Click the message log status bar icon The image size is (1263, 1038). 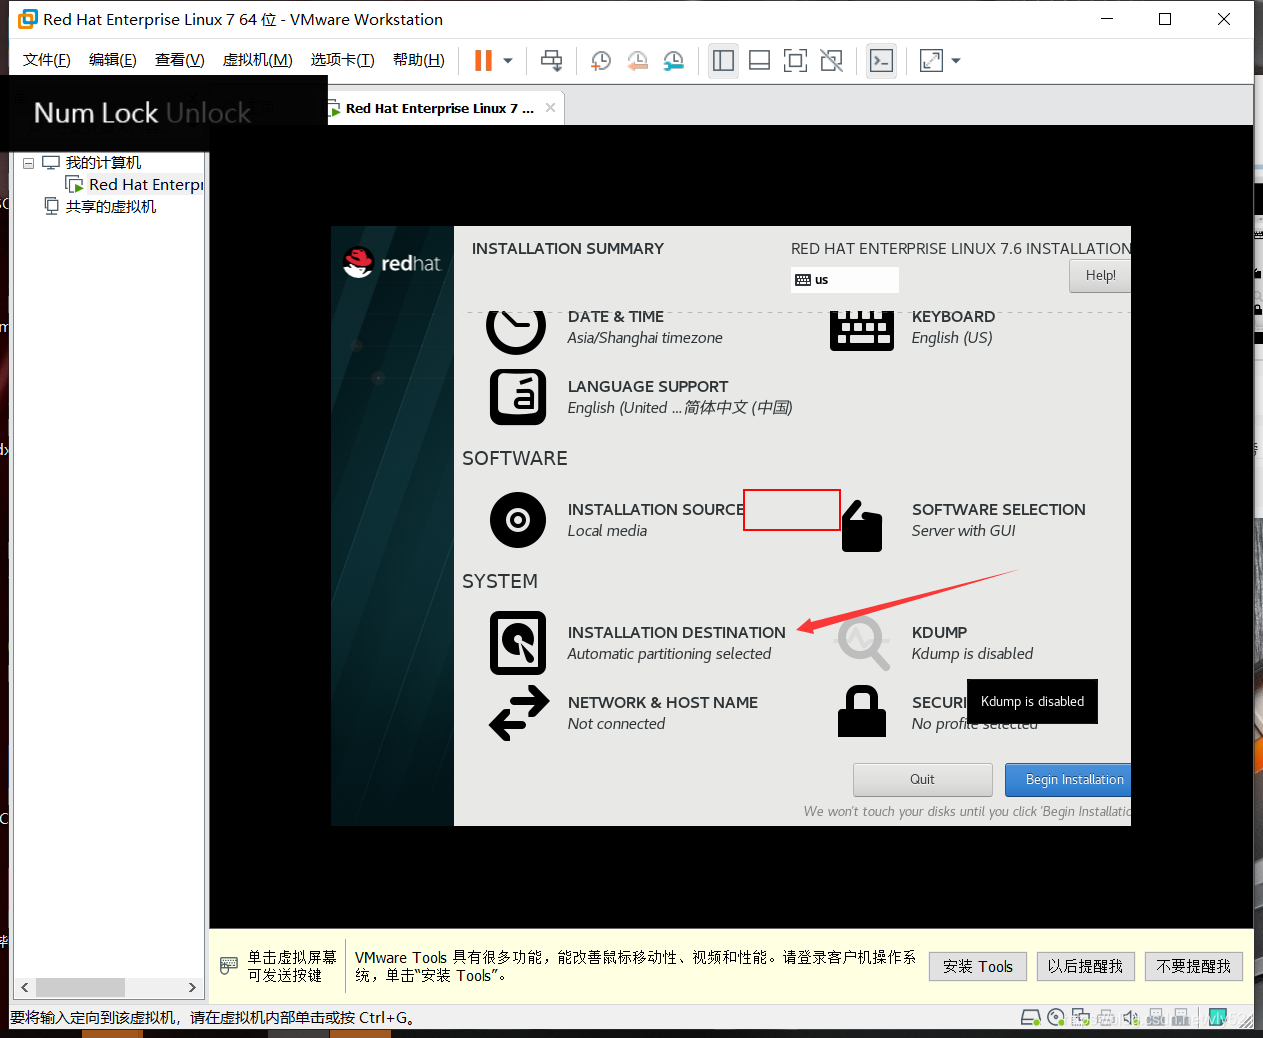point(1218,1018)
